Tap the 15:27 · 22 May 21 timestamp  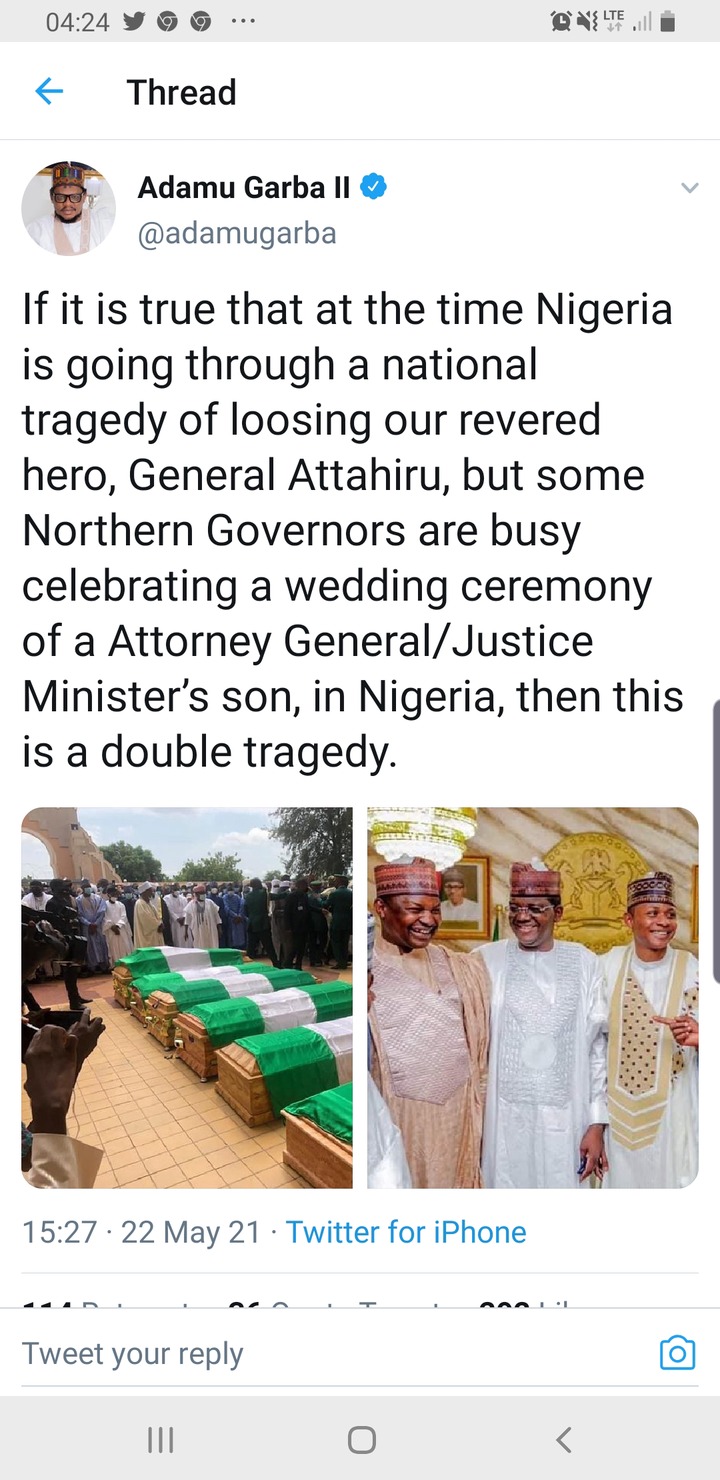point(141,1232)
